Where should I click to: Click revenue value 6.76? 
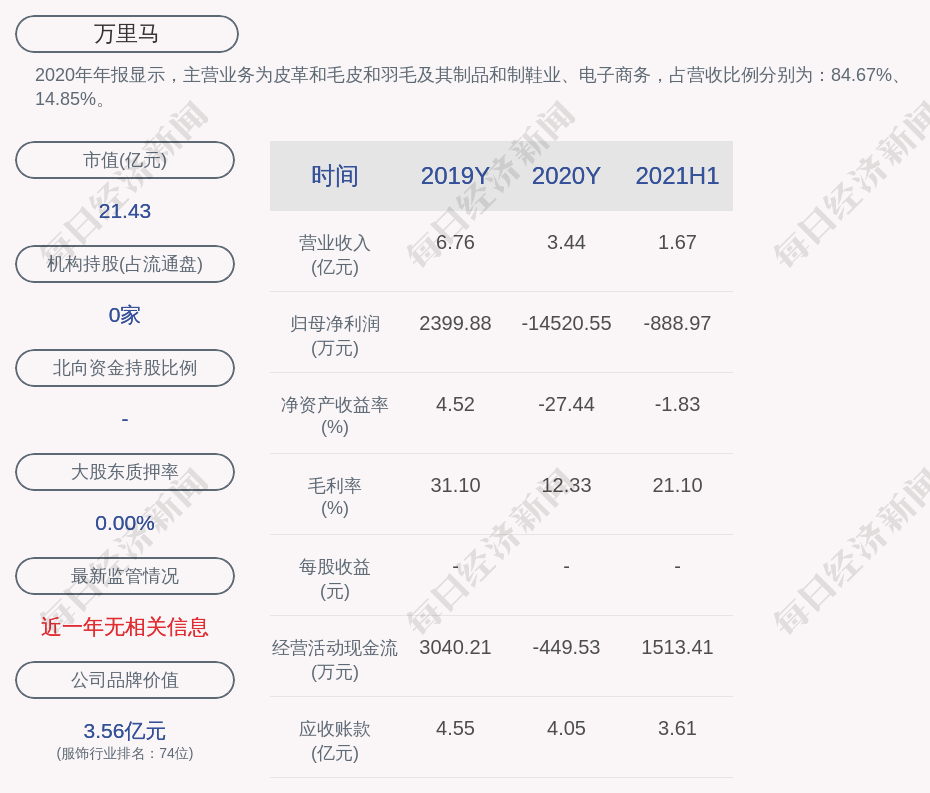(x=455, y=243)
